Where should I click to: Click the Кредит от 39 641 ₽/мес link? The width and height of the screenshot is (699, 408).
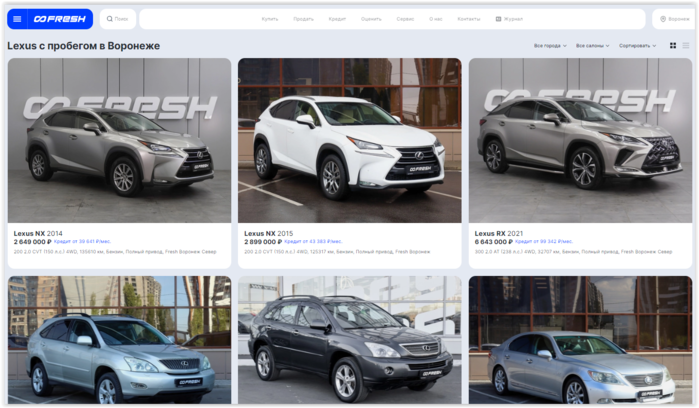(82, 242)
